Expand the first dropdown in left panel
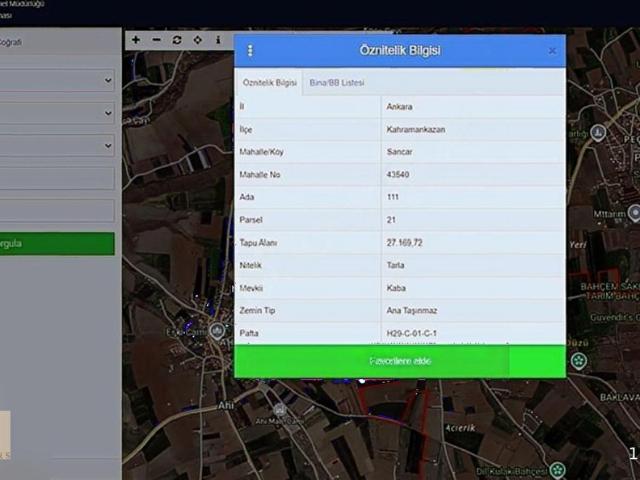The image size is (640, 480). coord(56,80)
